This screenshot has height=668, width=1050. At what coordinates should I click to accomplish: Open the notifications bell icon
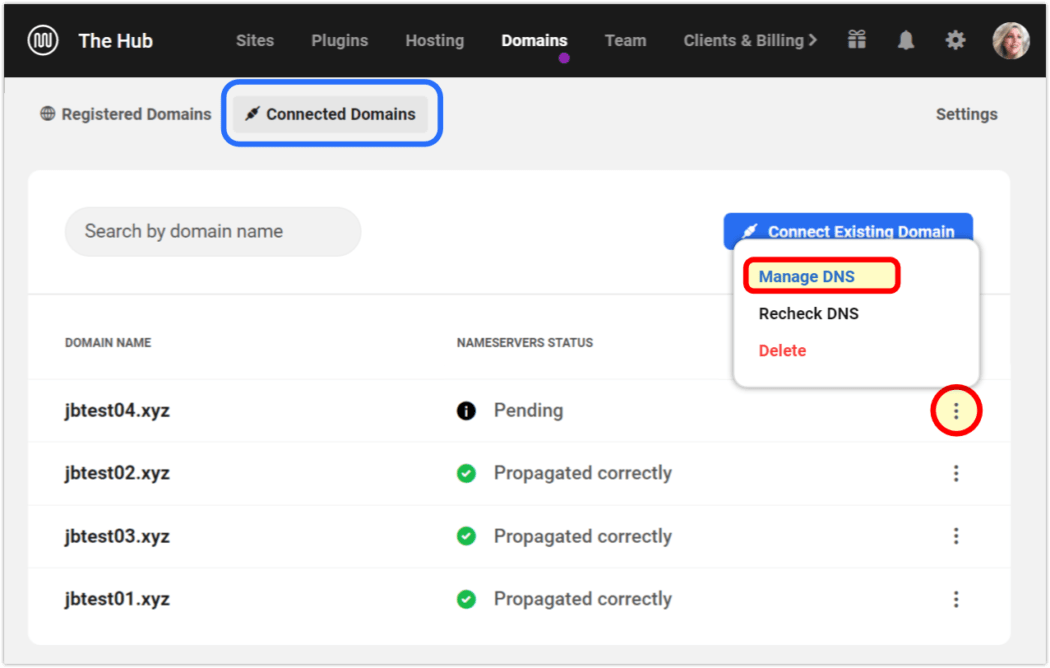coord(905,40)
